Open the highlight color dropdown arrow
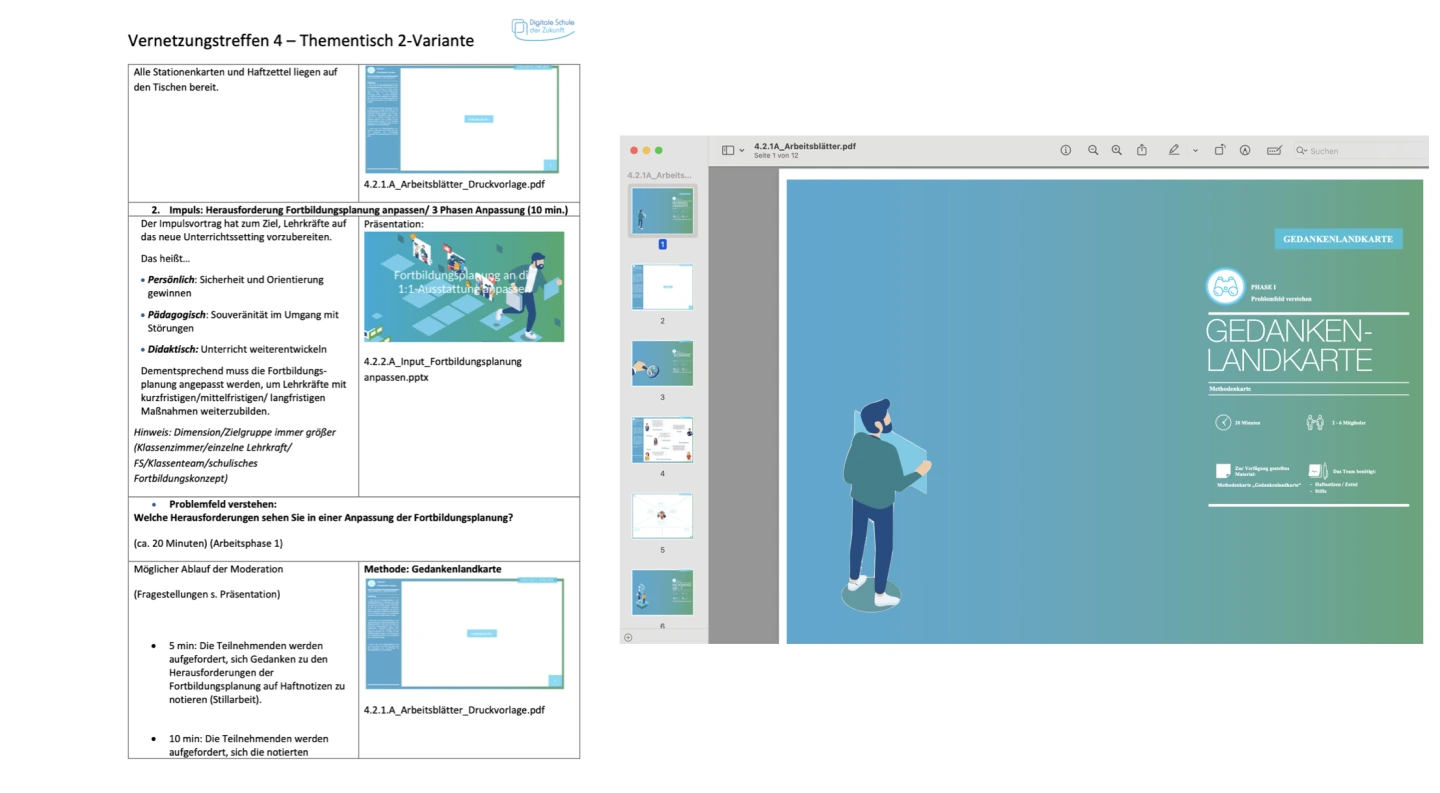The image size is (1440, 793). pos(1195,151)
